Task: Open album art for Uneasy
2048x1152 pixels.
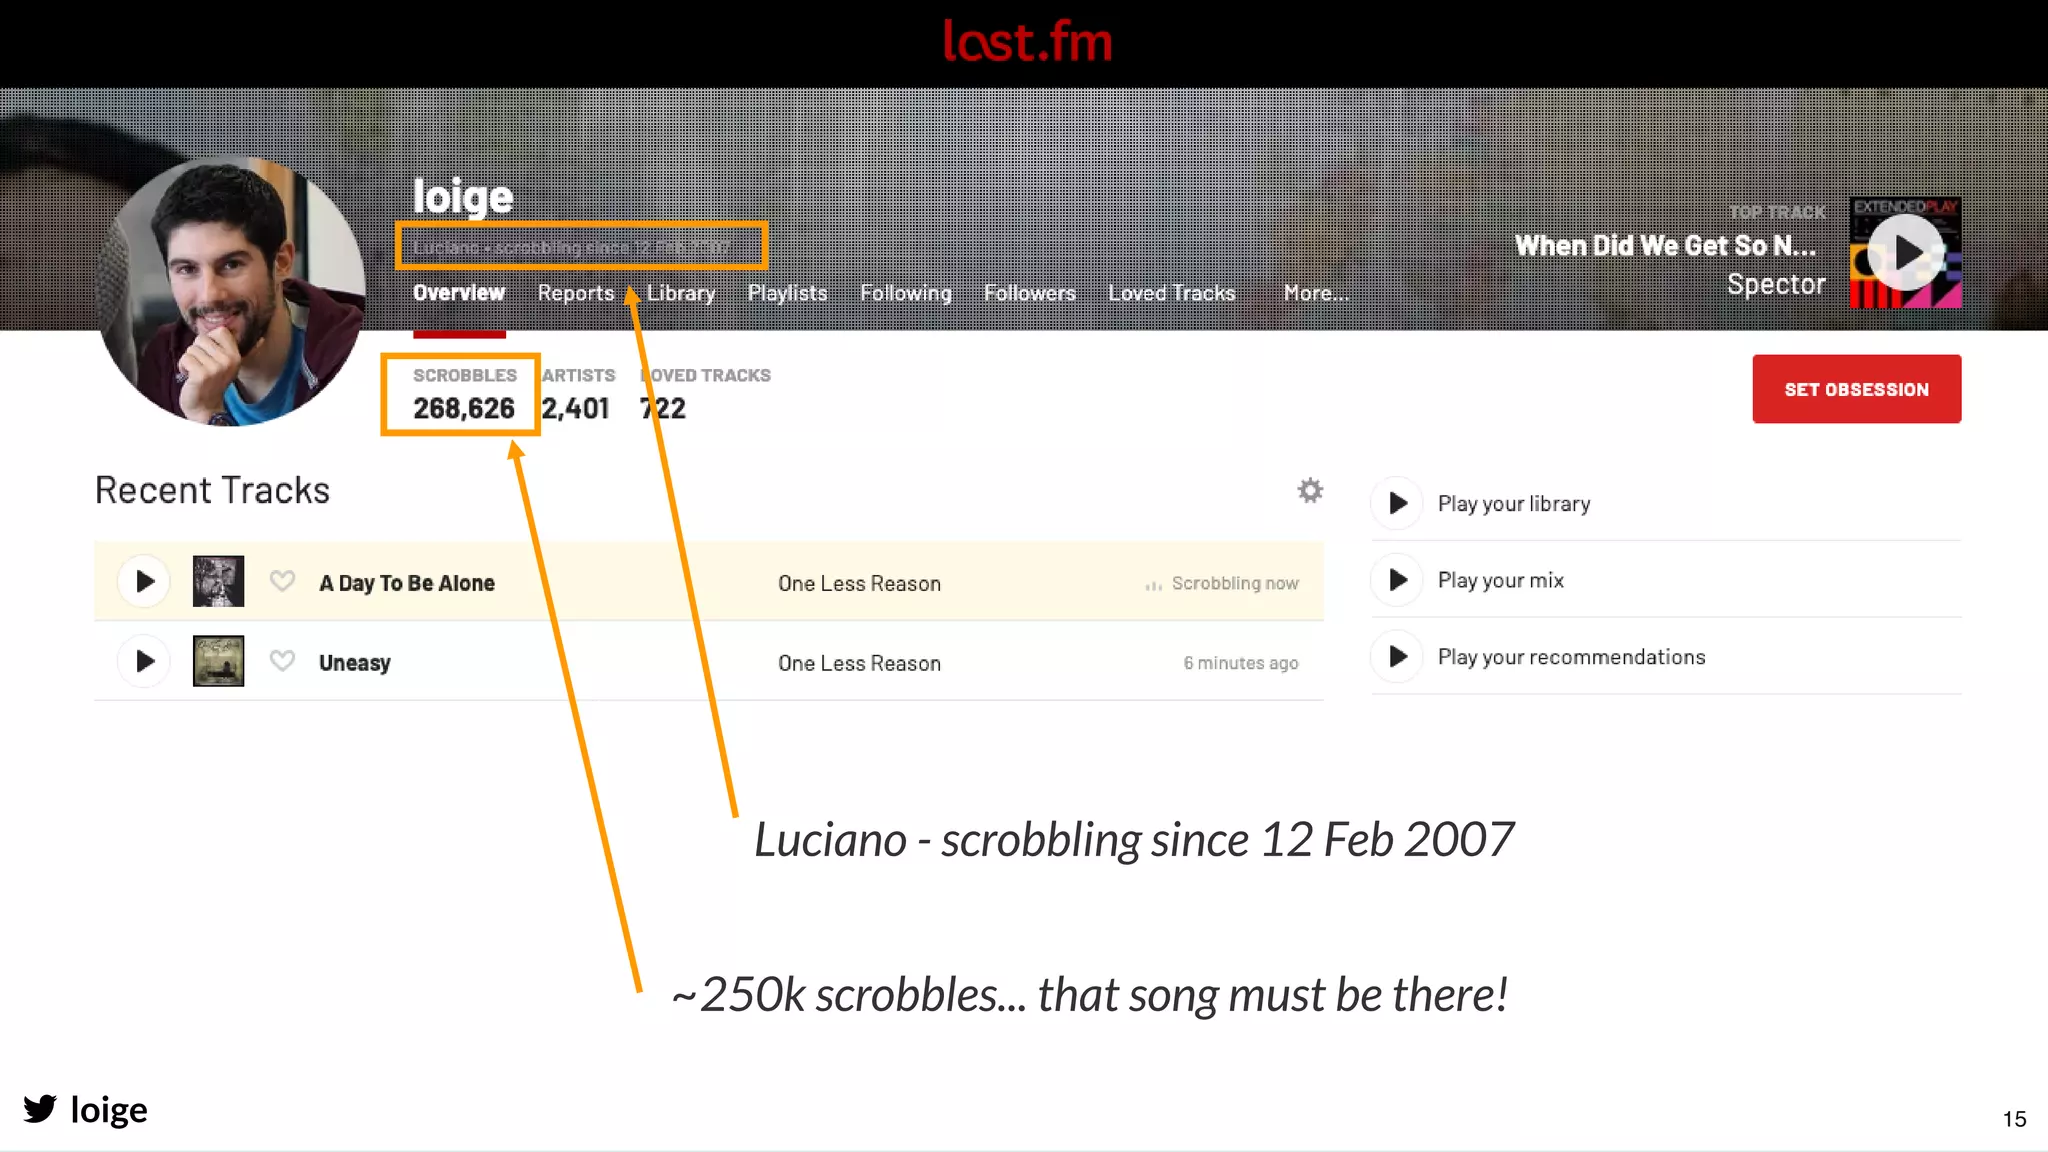Action: pos(218,661)
